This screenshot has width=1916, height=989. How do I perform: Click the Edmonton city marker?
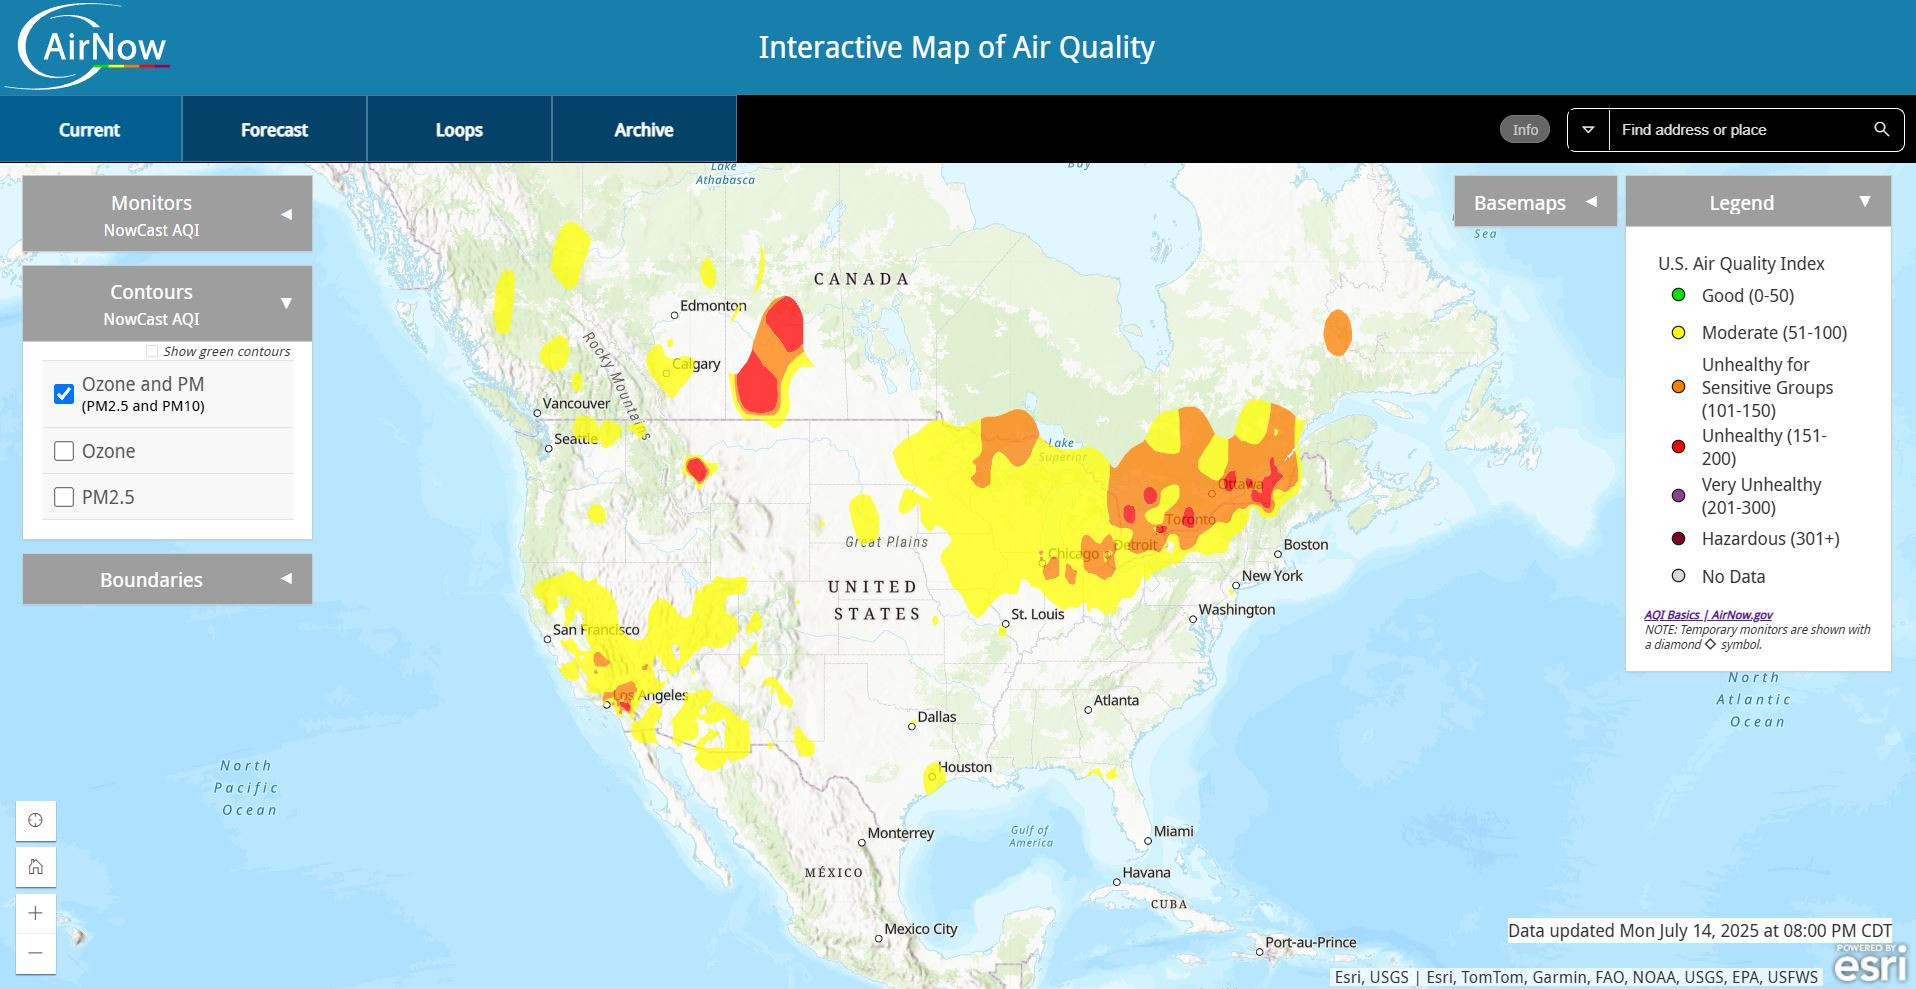674,315
